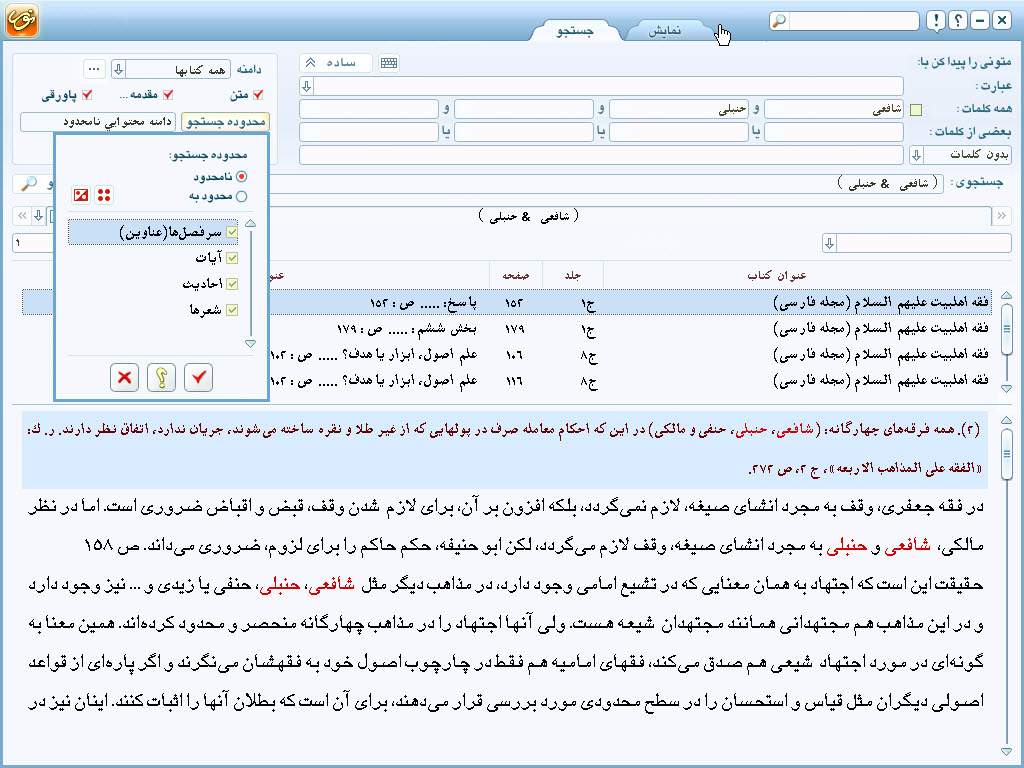This screenshot has height=768, width=1024.
Task: Open help with the question mark icon
Action: point(957,21)
